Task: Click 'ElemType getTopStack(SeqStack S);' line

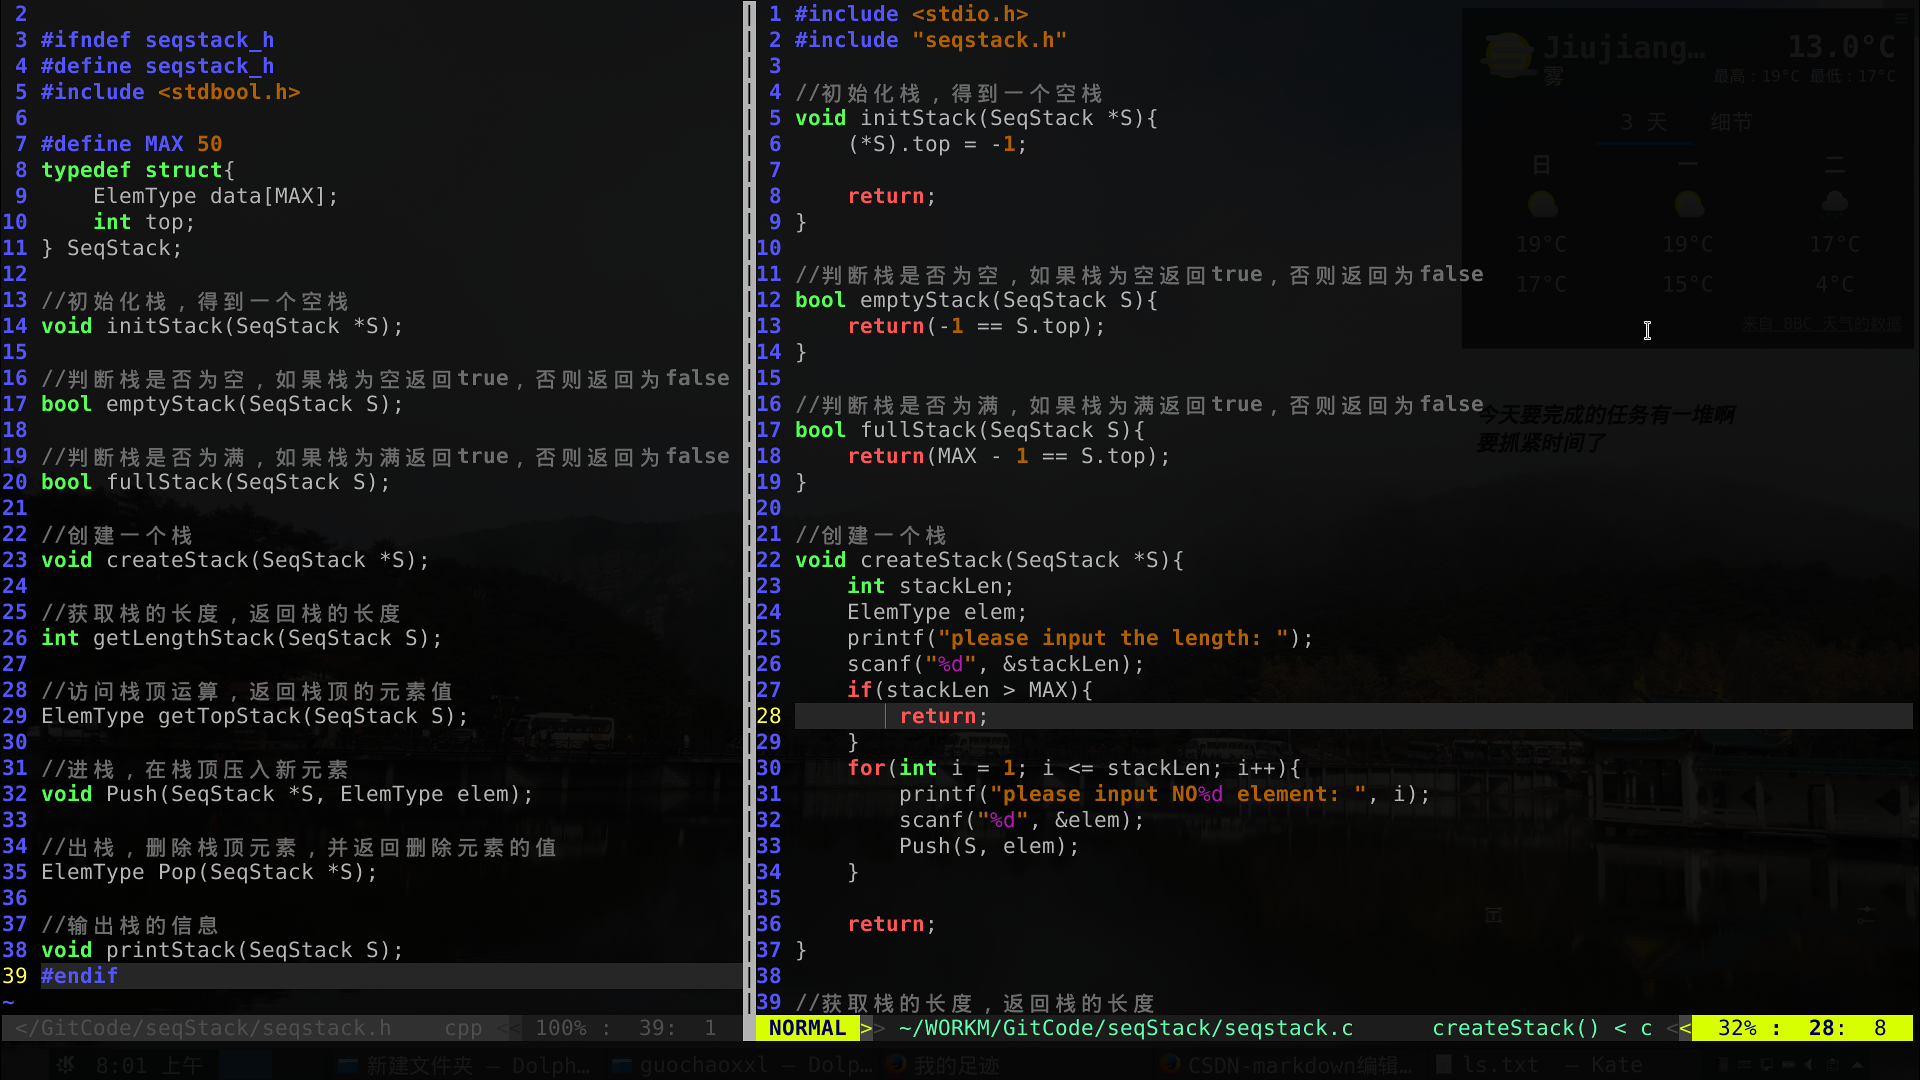Action: click(255, 716)
